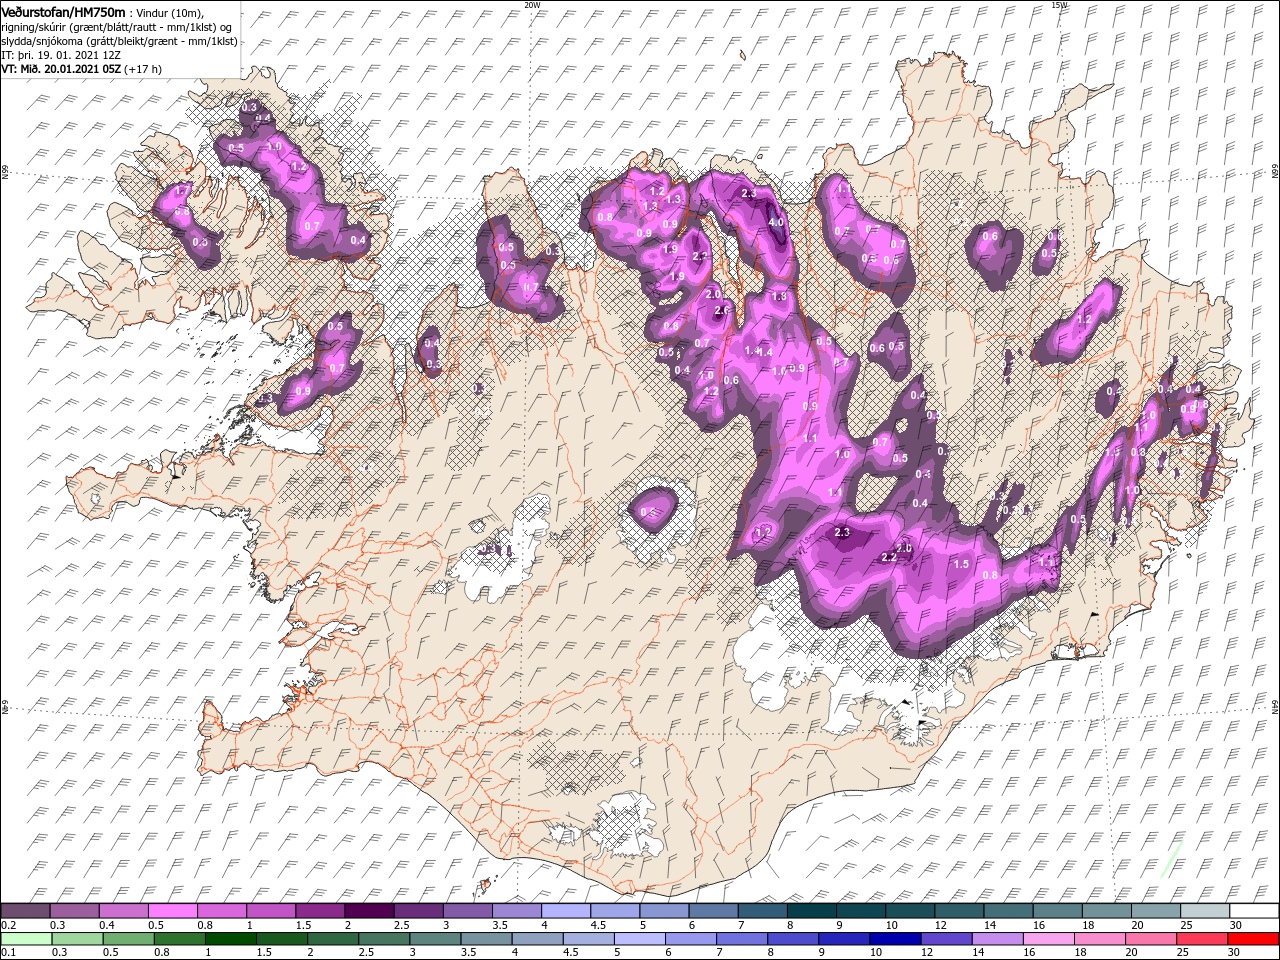The width and height of the screenshot is (1280, 960).
Task: Click the "20W" longitude label at the top edge
Action: pos(532,5)
